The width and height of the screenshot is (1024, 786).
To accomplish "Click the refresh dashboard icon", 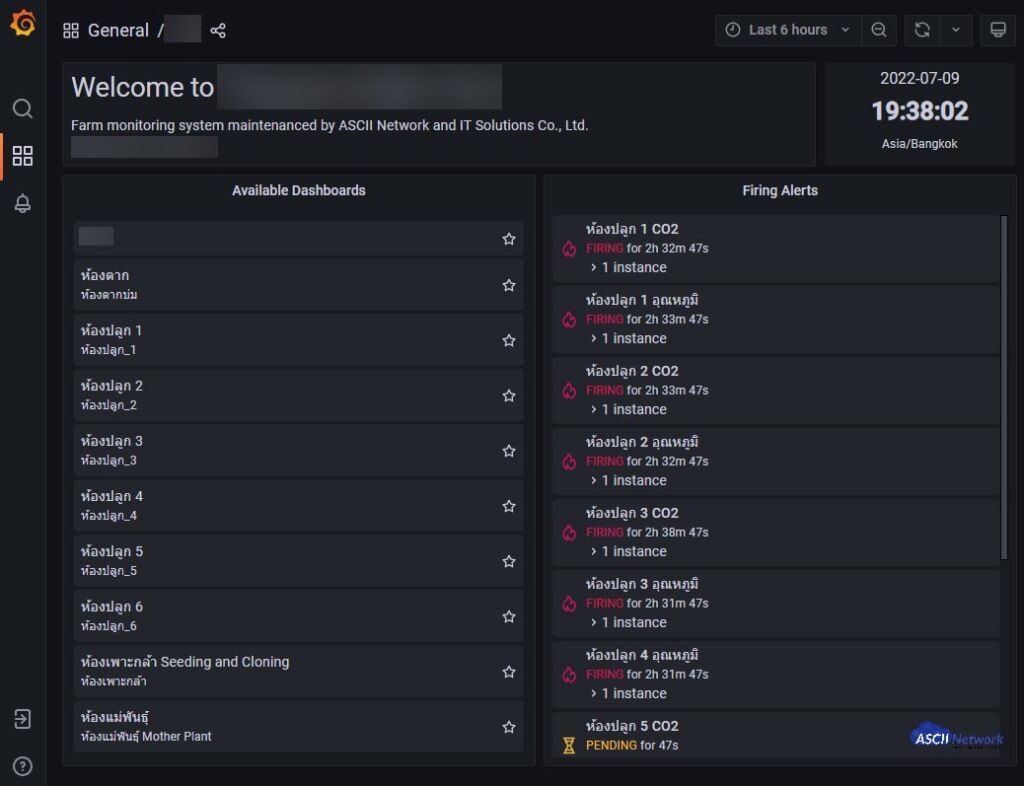I will (922, 30).
